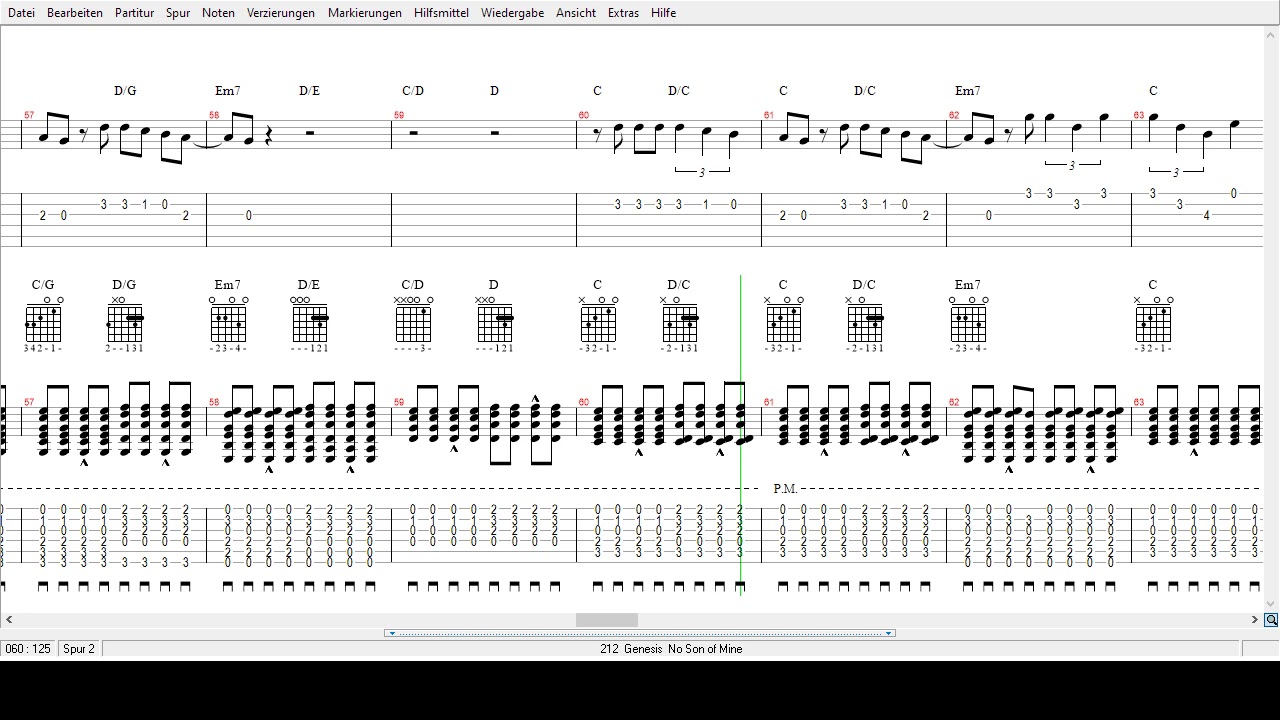Image resolution: width=1280 pixels, height=720 pixels.
Task: Click right triangle handle of blue range bar
Action: (888, 633)
